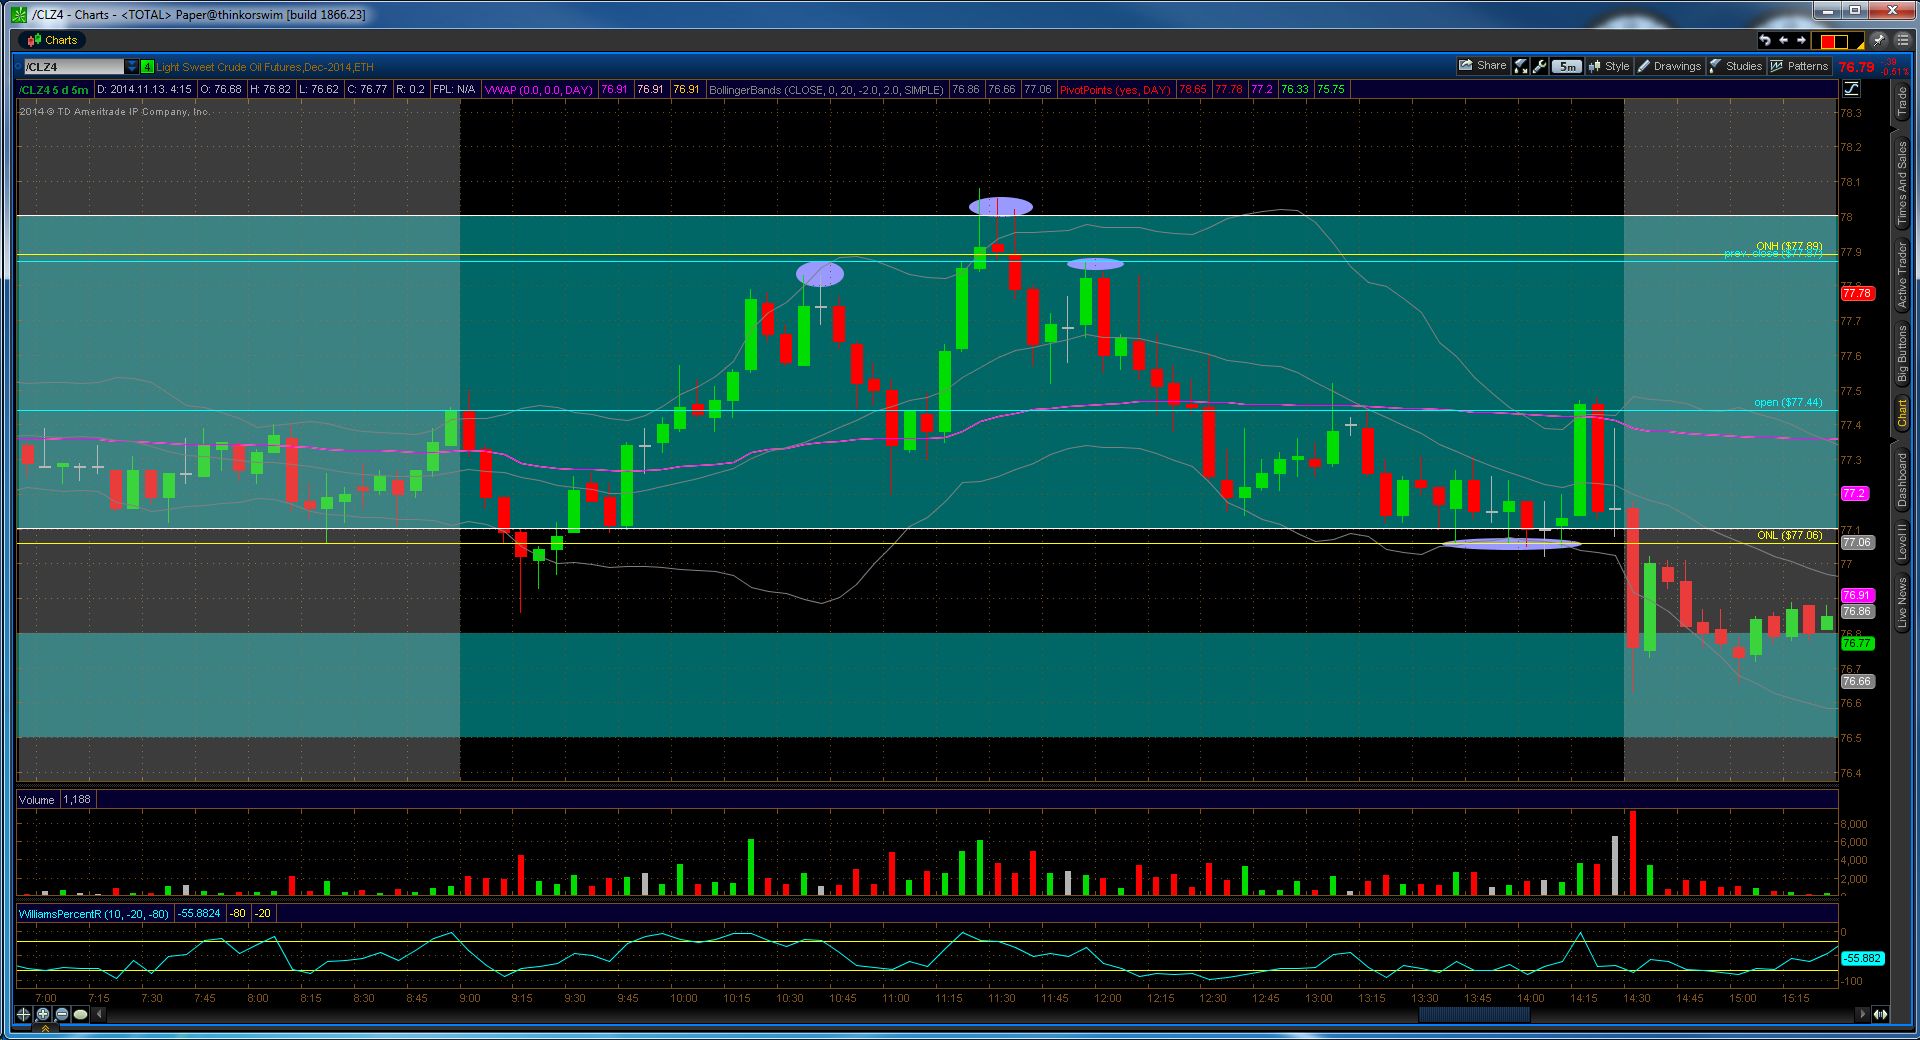Click the scrollbar right arrow
1920x1040 pixels.
coord(1862,1014)
